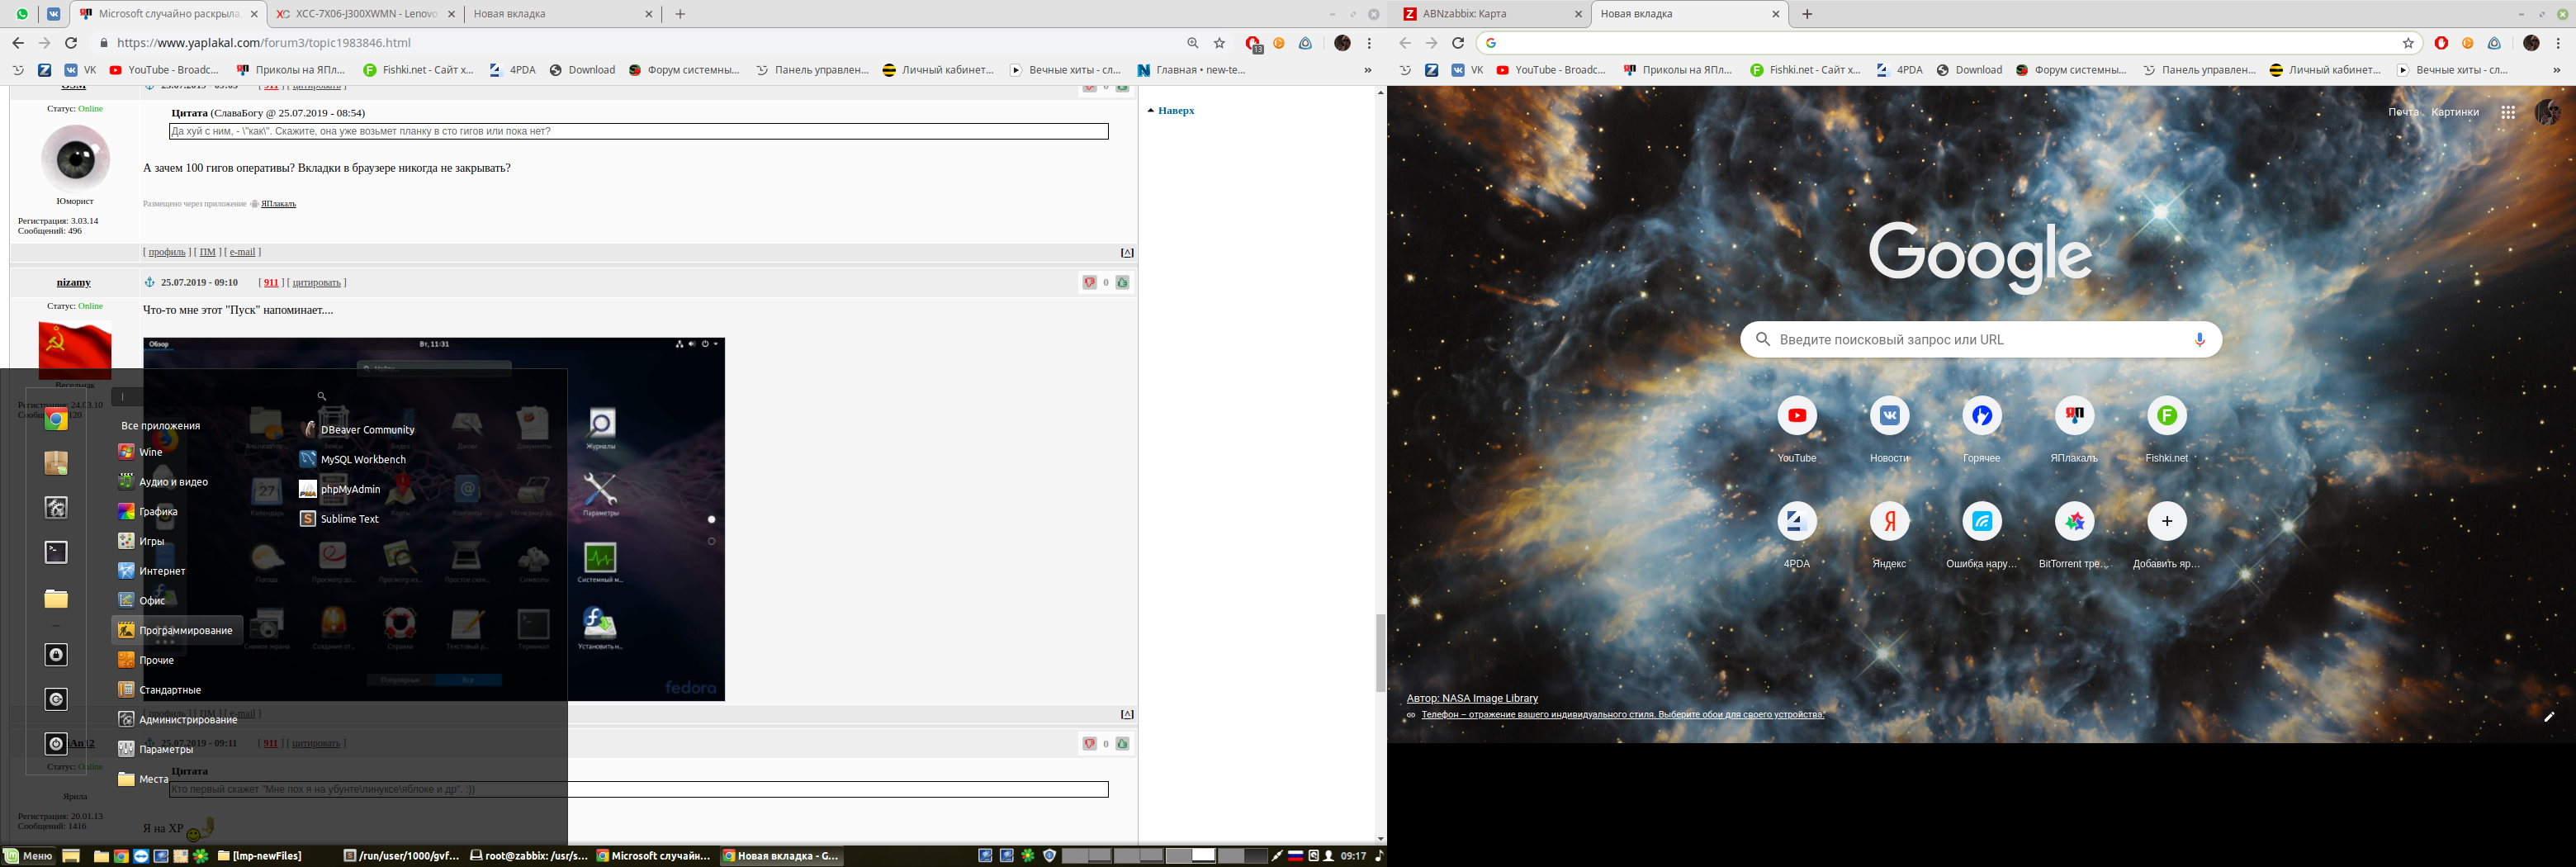Click the add shortcut plus tile
The width and height of the screenshot is (2576, 867).
click(2166, 522)
